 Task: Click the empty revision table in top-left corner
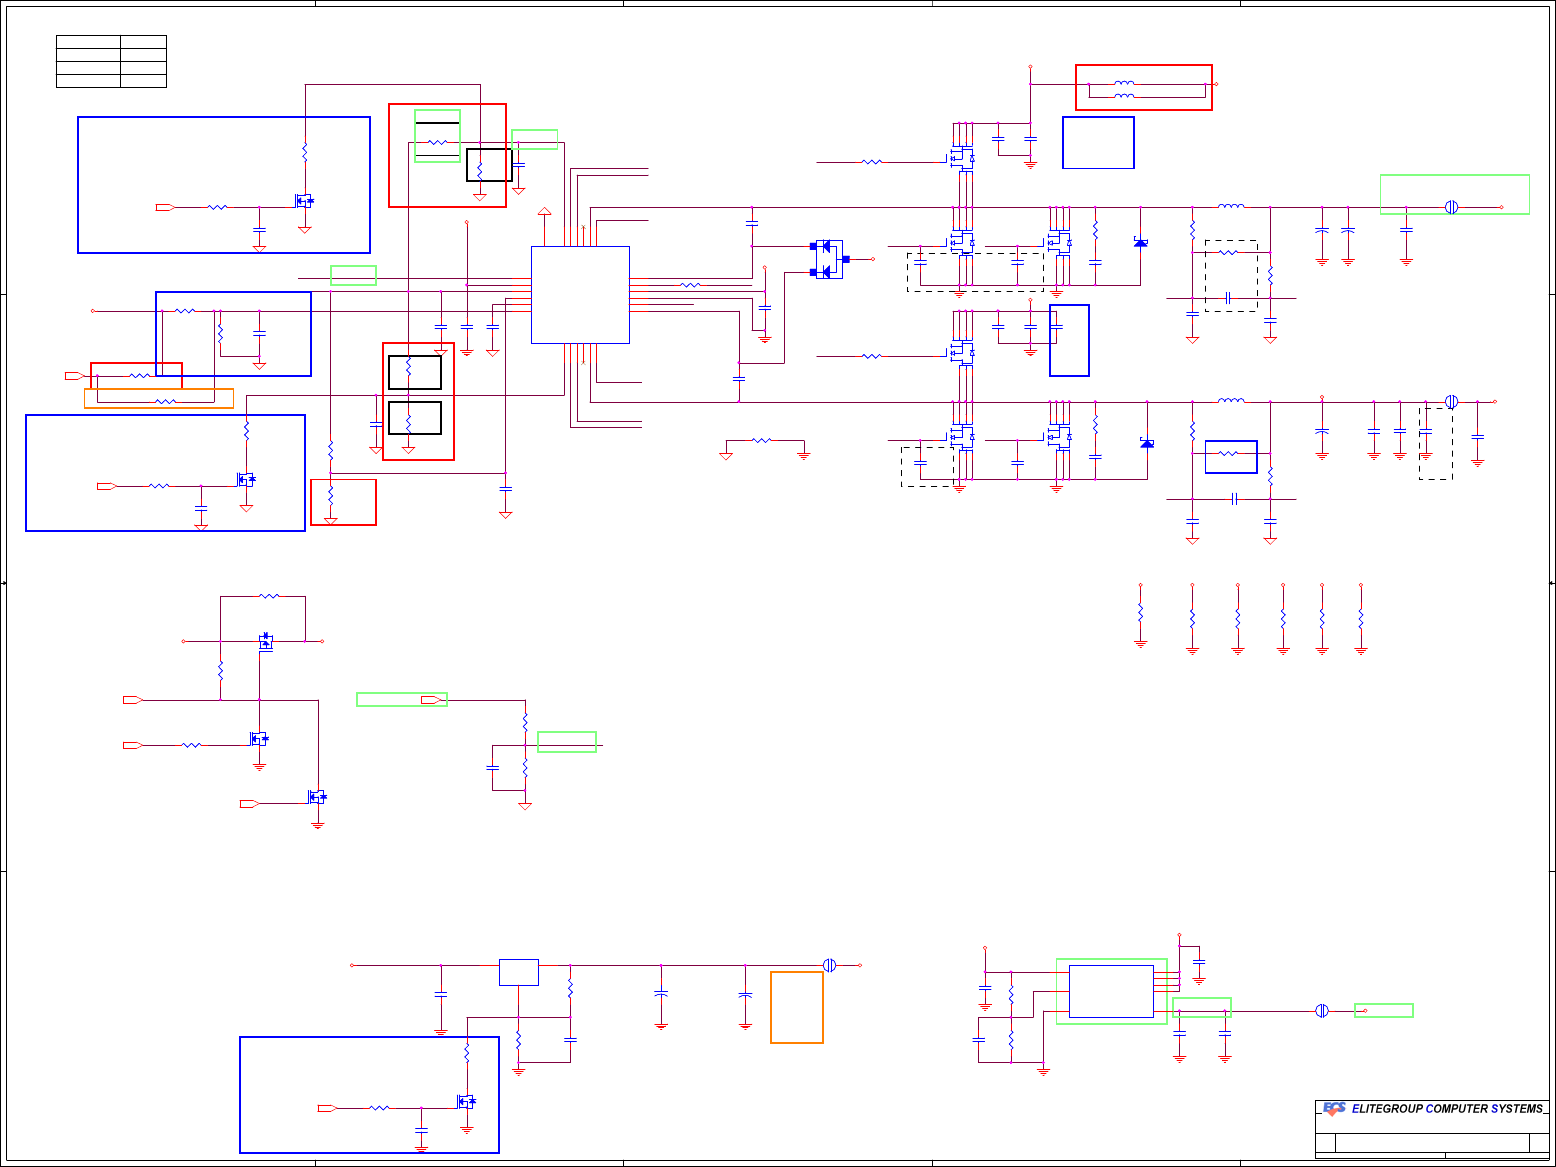click(x=111, y=61)
